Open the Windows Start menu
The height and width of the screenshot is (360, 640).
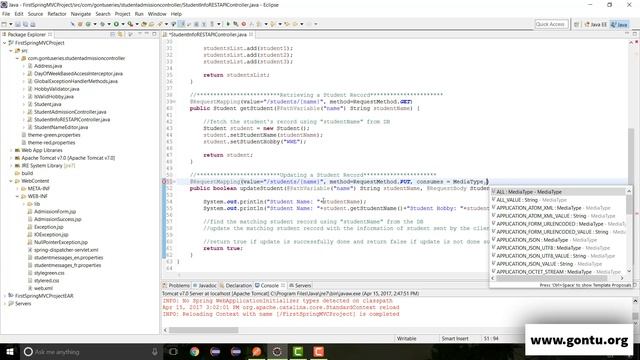coord(10,351)
